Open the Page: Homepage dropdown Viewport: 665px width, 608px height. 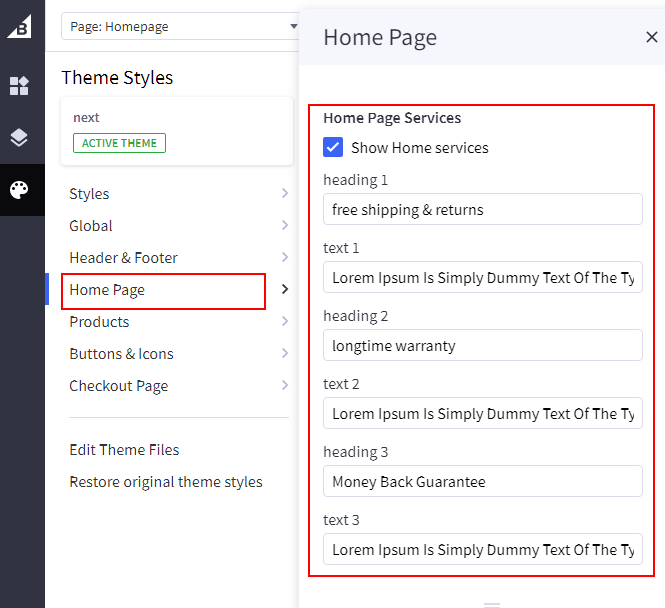180,27
